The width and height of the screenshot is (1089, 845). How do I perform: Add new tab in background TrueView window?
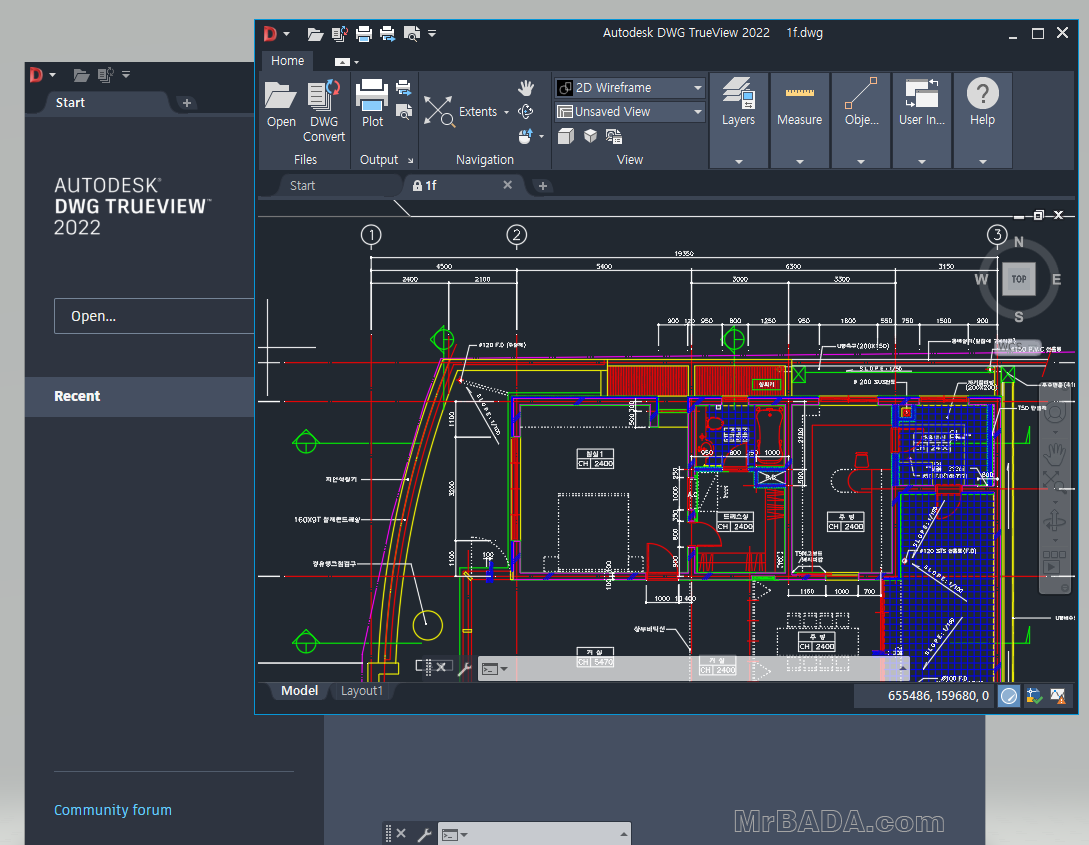click(x=187, y=103)
